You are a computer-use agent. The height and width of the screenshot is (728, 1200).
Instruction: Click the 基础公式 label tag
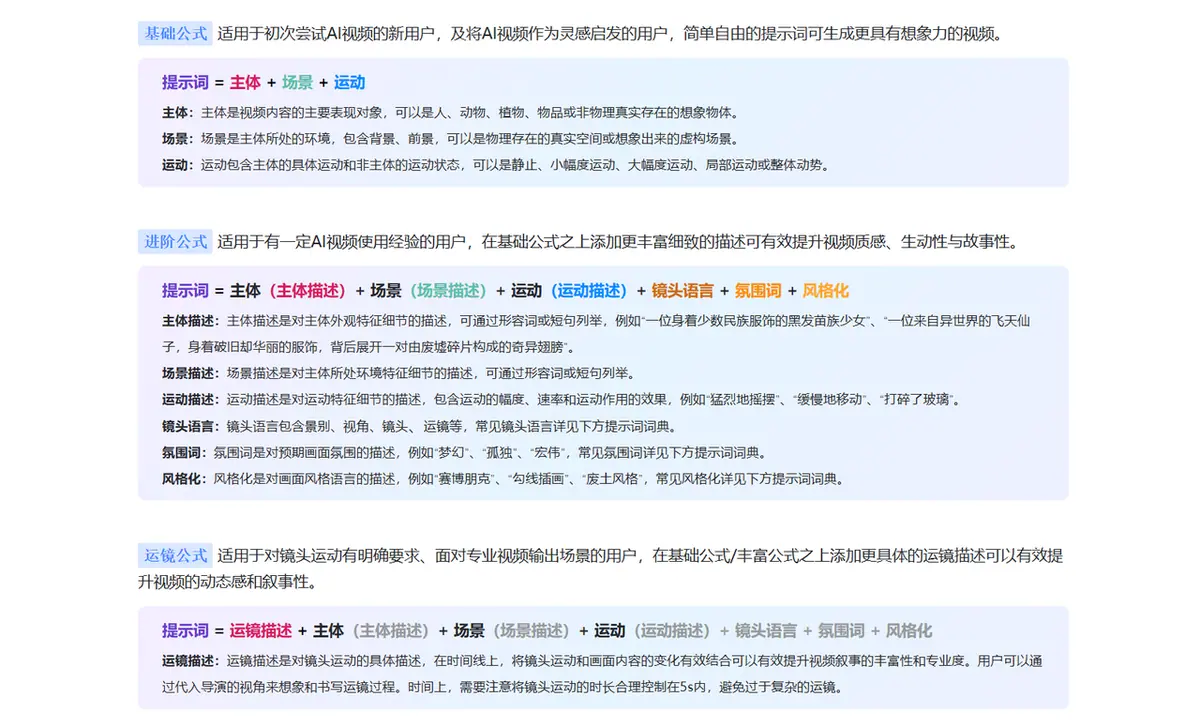pos(175,33)
